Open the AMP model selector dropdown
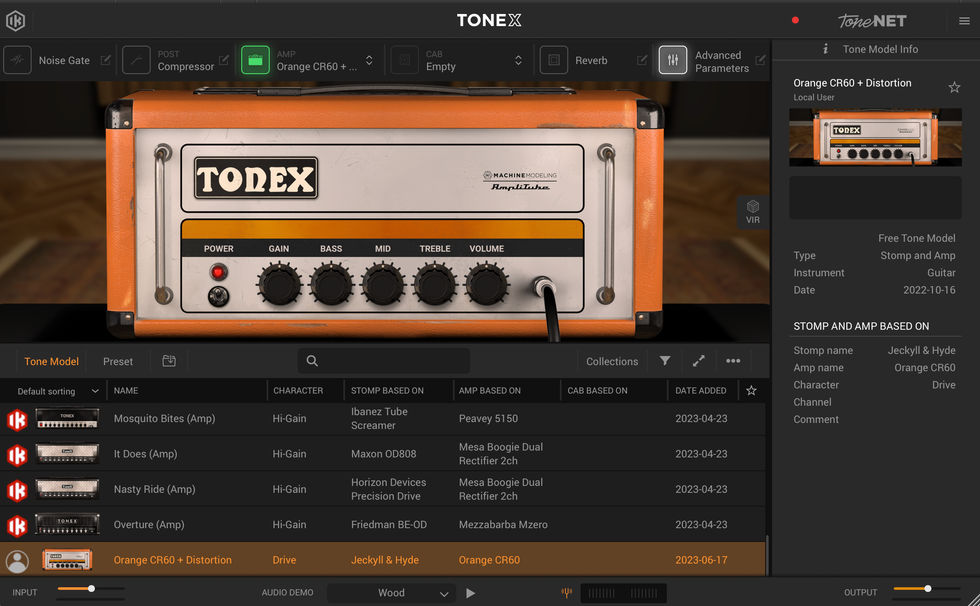The height and width of the screenshot is (606, 980). pos(369,61)
